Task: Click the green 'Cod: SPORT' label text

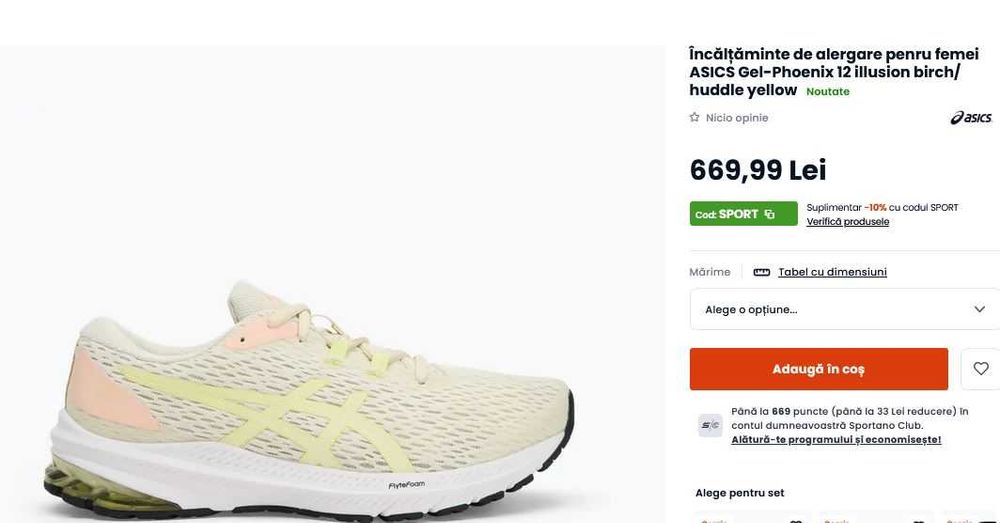Action: [x=726, y=214]
